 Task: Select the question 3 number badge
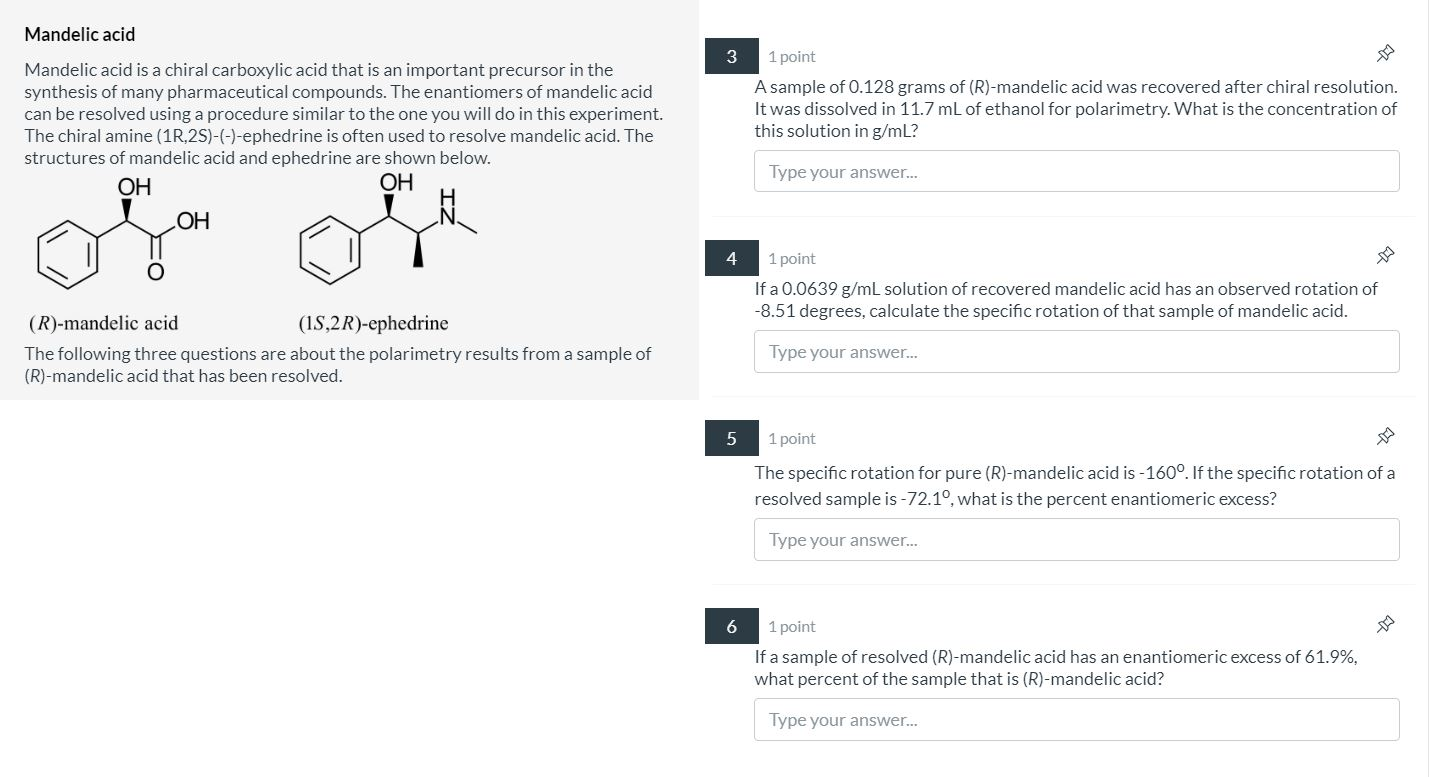click(x=731, y=56)
